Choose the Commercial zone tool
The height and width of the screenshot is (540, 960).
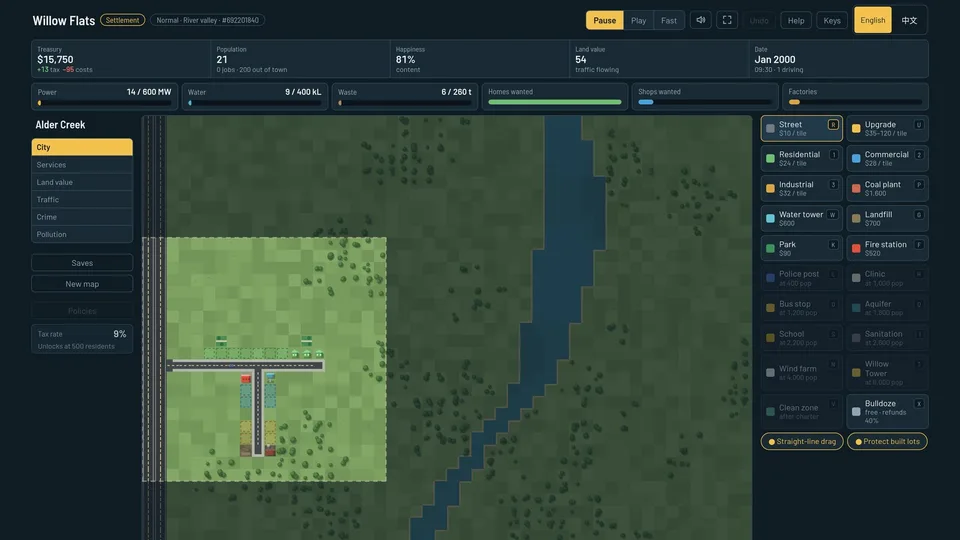pos(887,158)
